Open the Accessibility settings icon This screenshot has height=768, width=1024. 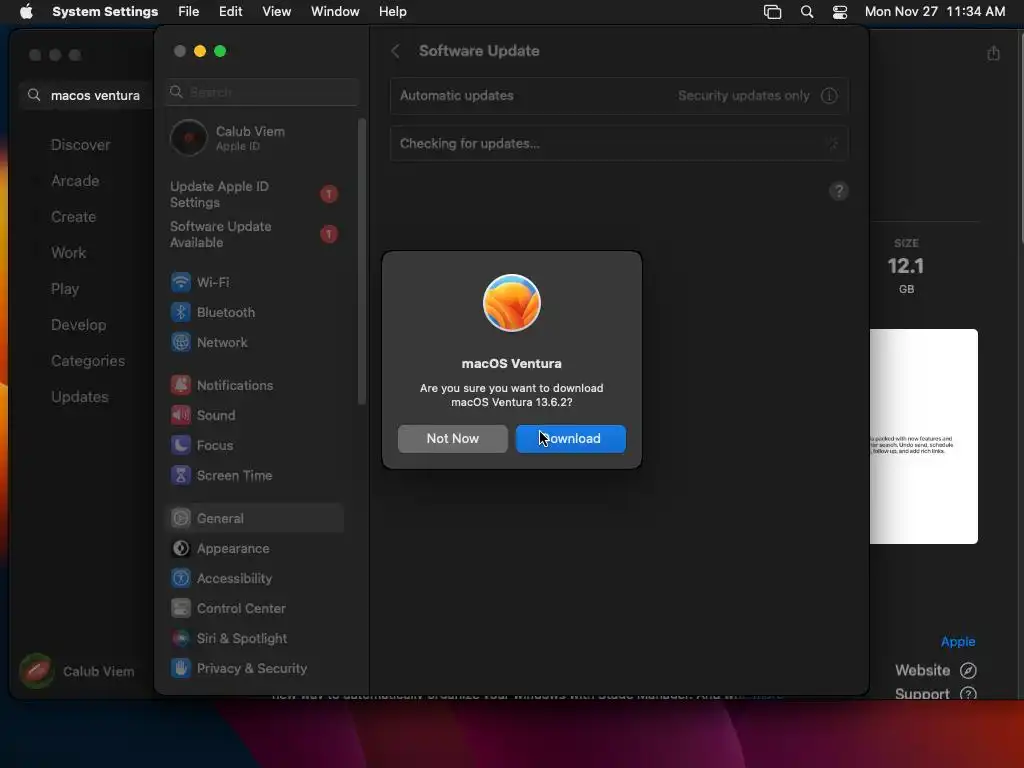coord(181,579)
